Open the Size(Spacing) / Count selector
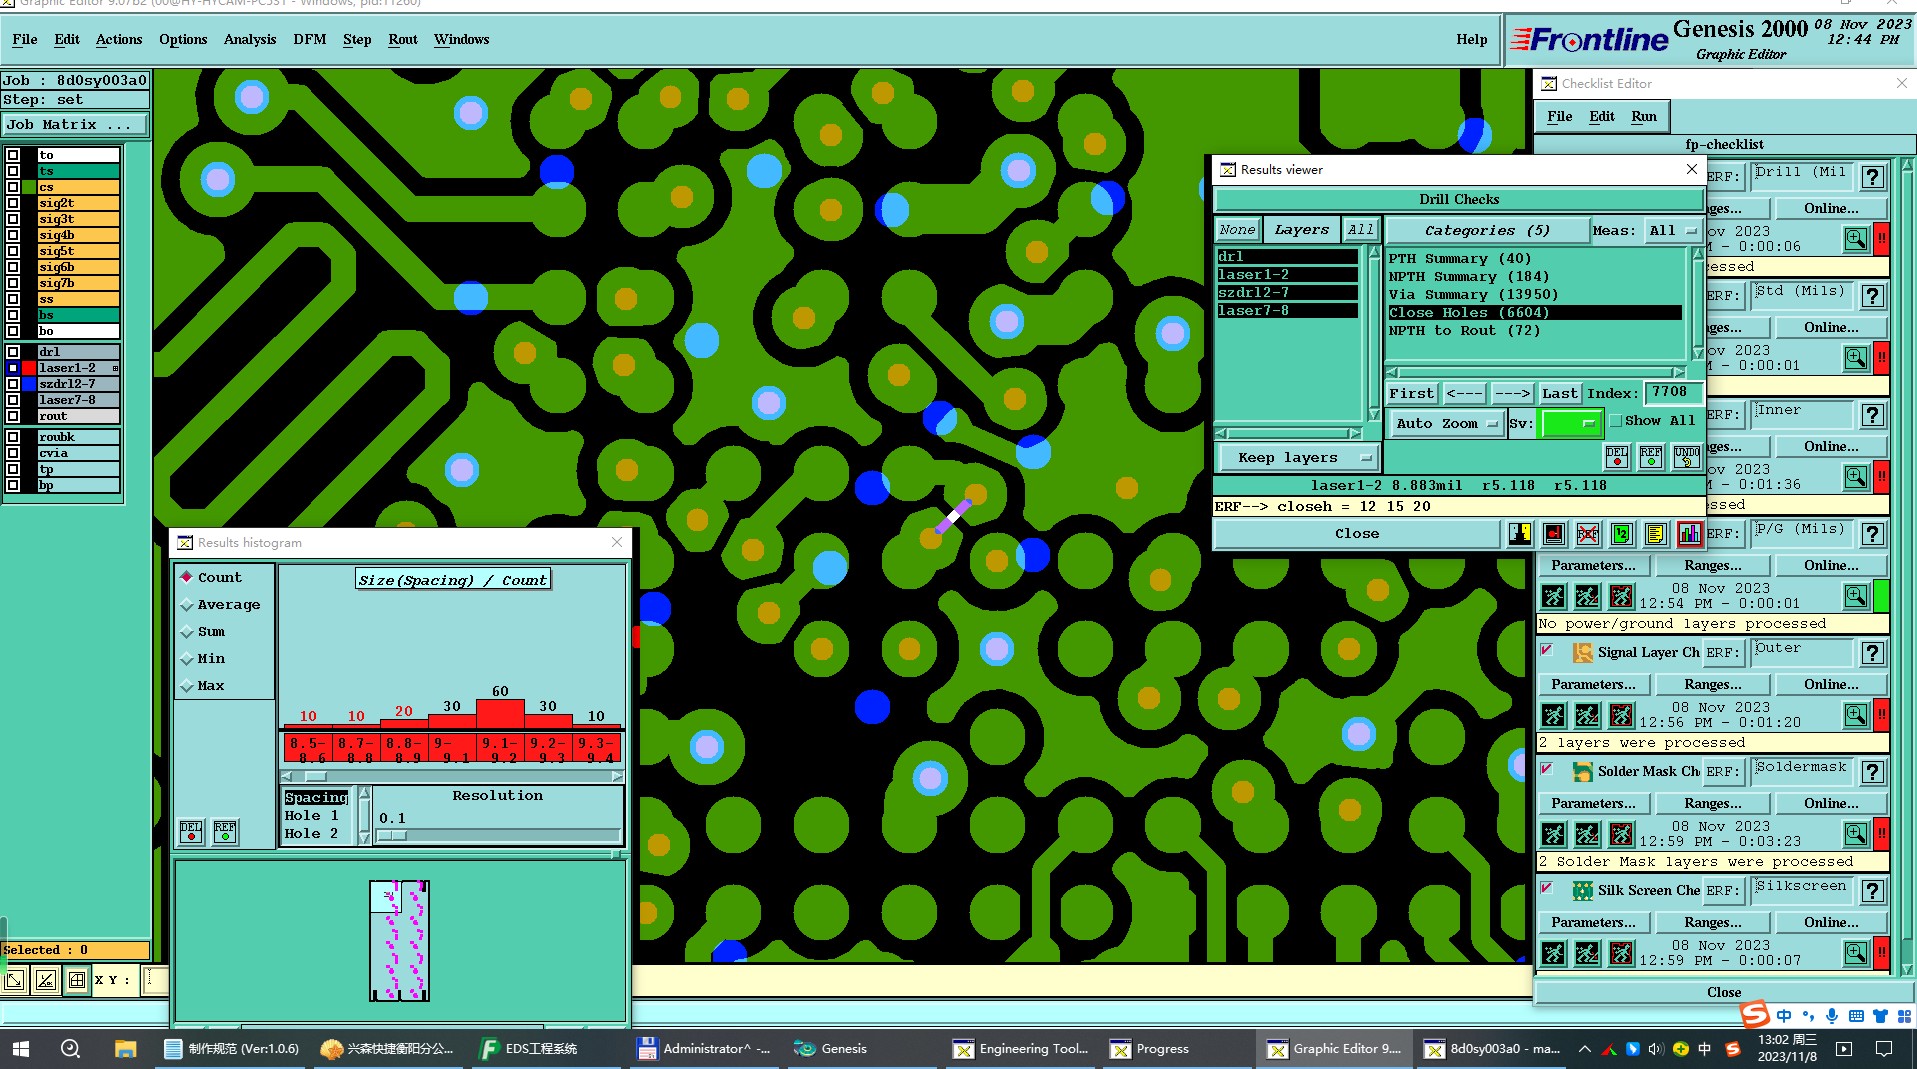Screen dimensions: 1917x1069 (x=453, y=580)
